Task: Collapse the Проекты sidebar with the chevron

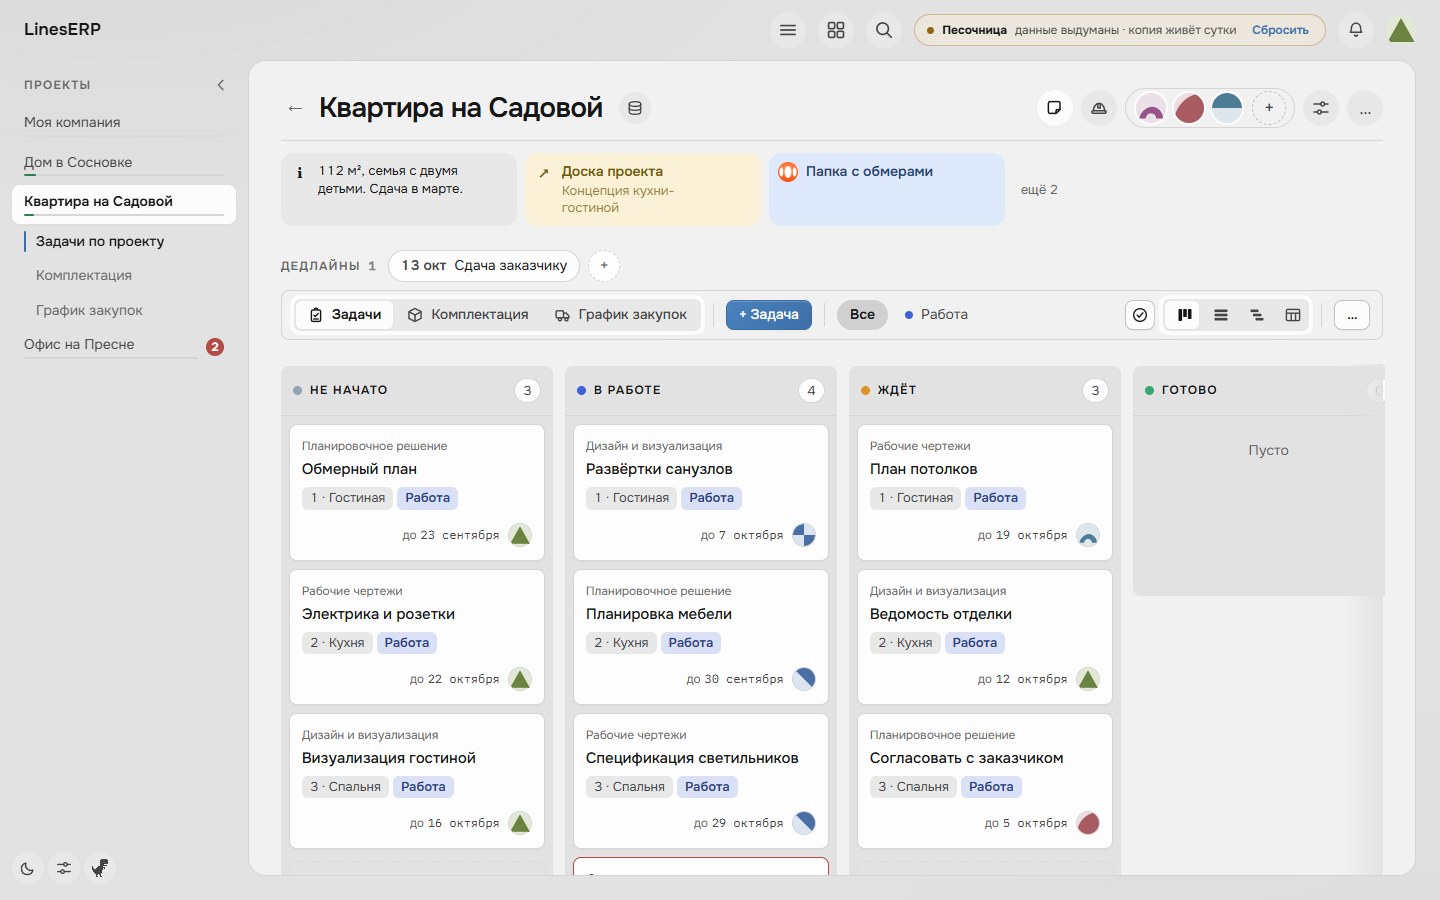Action: [221, 85]
